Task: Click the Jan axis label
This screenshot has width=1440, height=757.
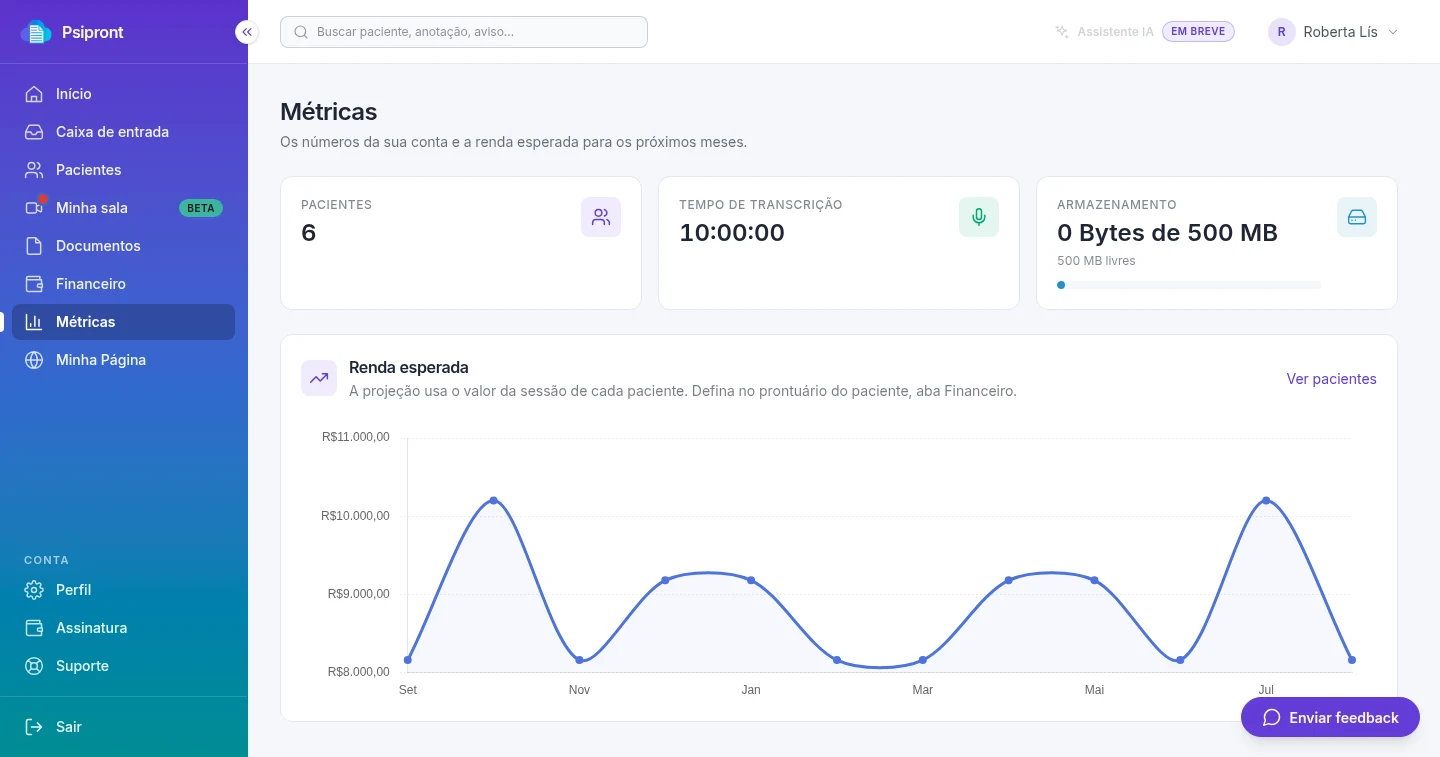Action: [751, 690]
